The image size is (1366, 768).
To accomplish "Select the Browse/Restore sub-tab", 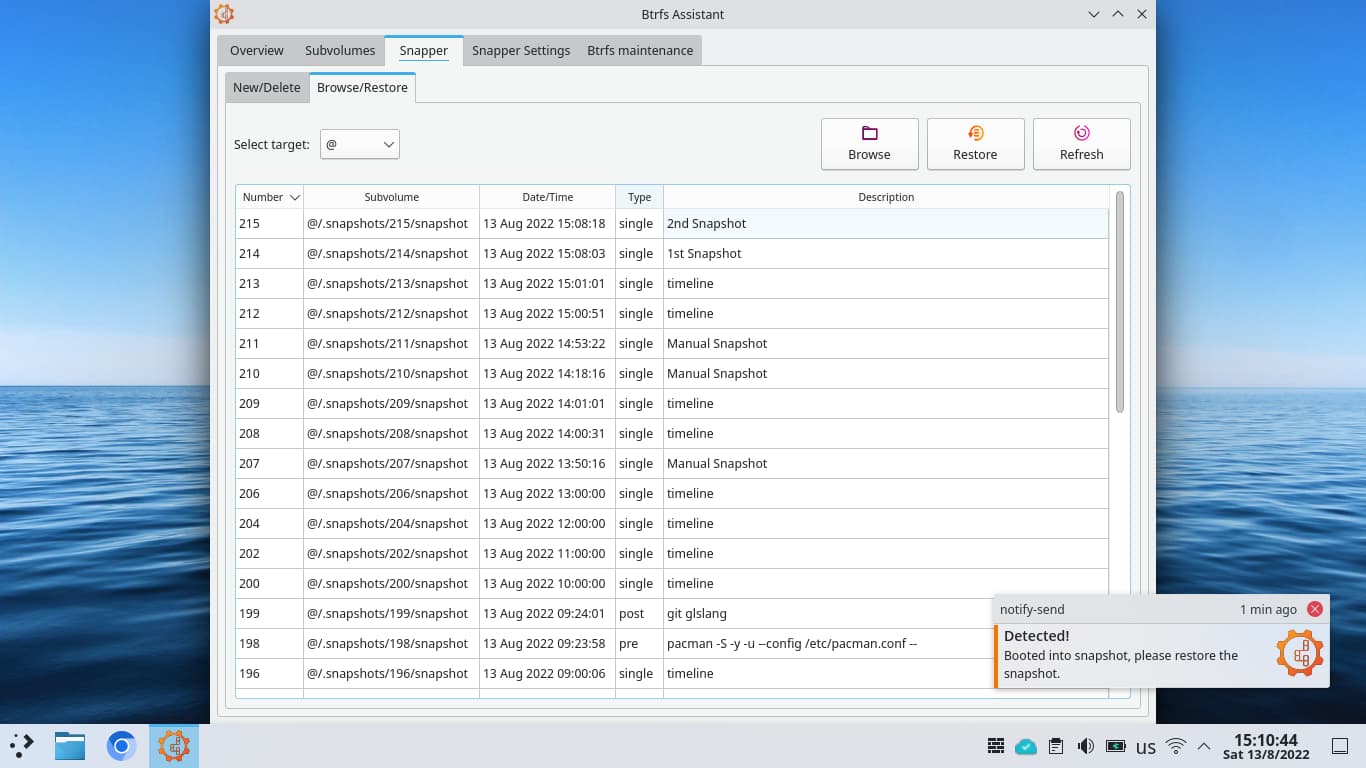I will tap(362, 87).
